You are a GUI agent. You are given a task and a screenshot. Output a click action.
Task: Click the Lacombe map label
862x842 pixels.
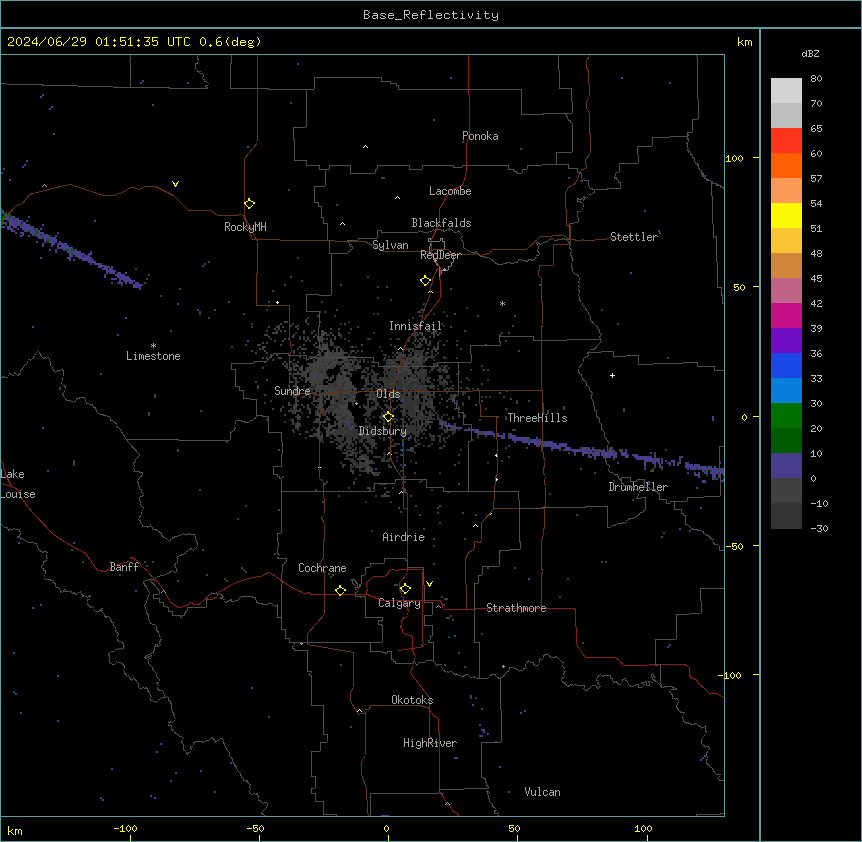[x=450, y=191]
